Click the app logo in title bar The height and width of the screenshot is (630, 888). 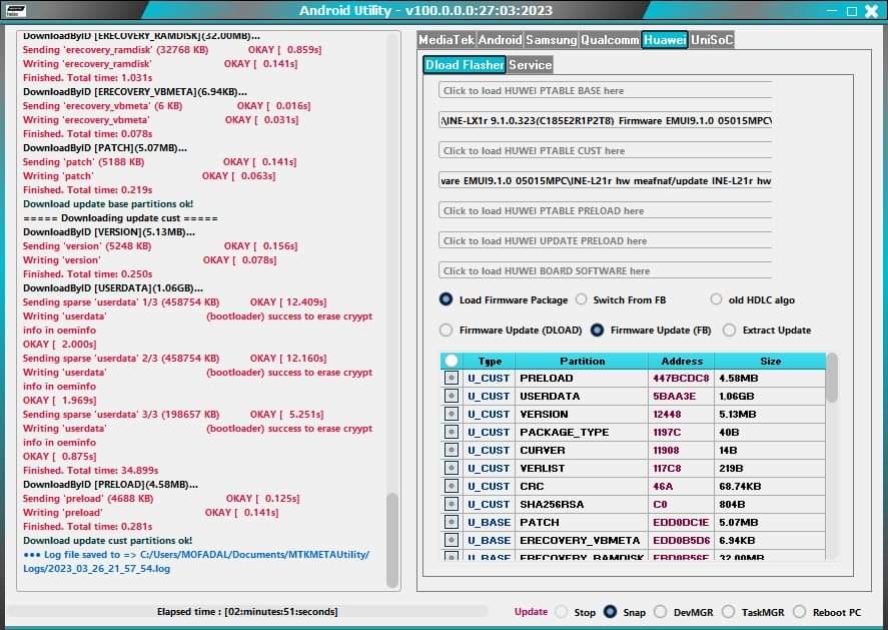pyautogui.click(x=16, y=11)
